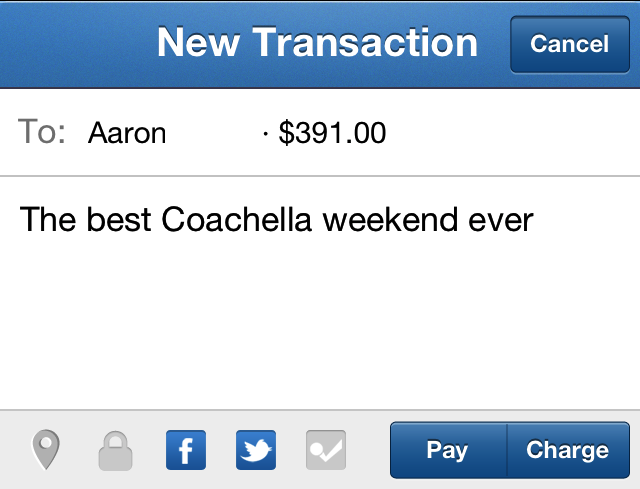Tap the word "Coachella" in the note
The image size is (640, 489).
(237, 219)
